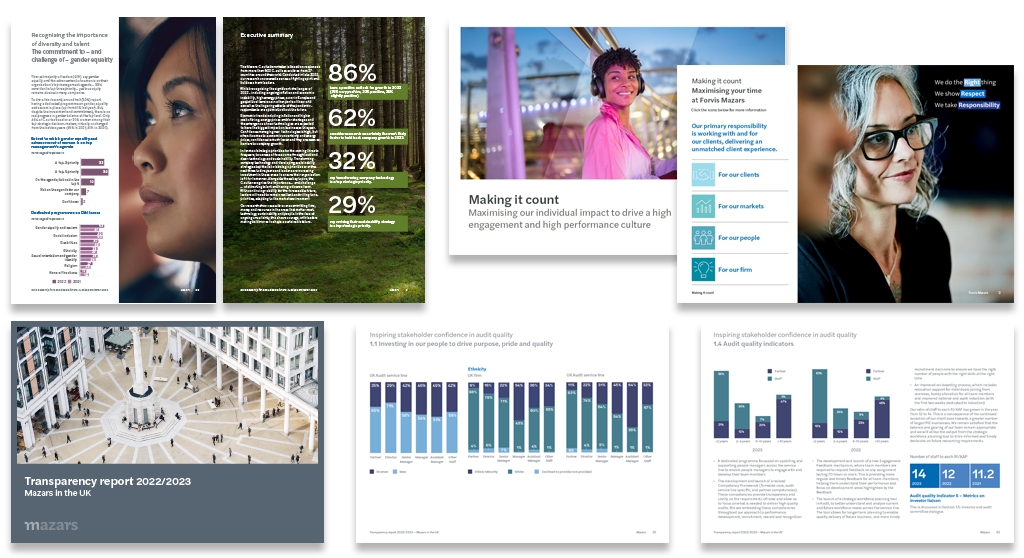Click the 62% statistic figure
Viewport: 1024px width, 558px height.
[x=352, y=120]
